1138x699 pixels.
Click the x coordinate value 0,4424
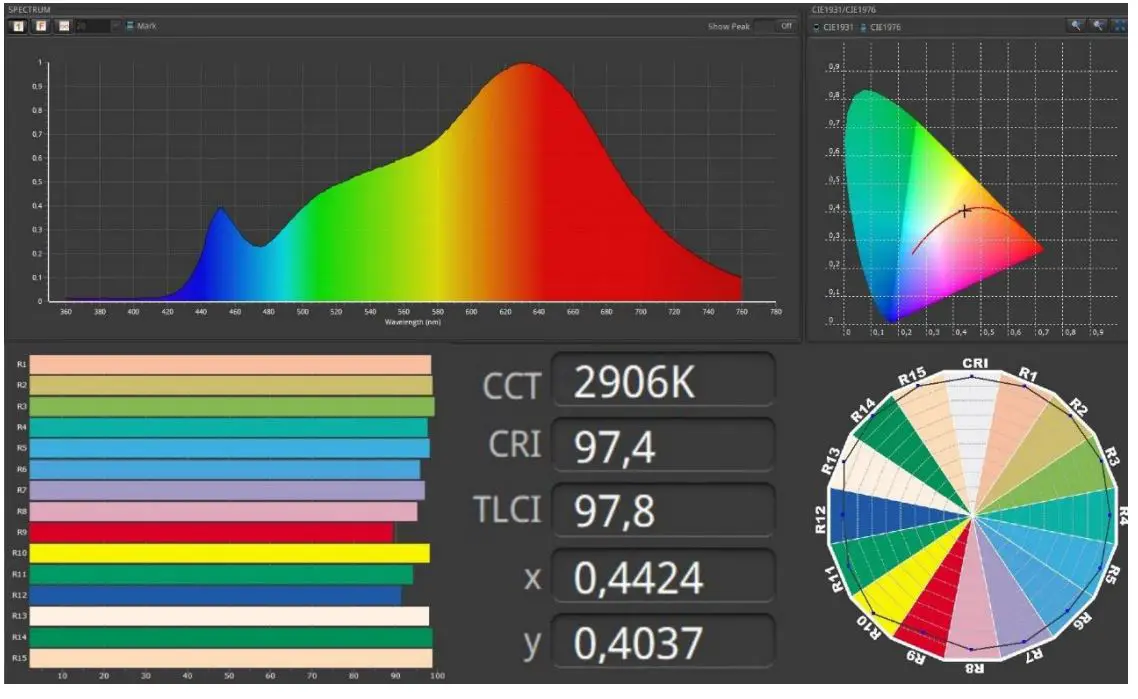[x=638, y=578]
